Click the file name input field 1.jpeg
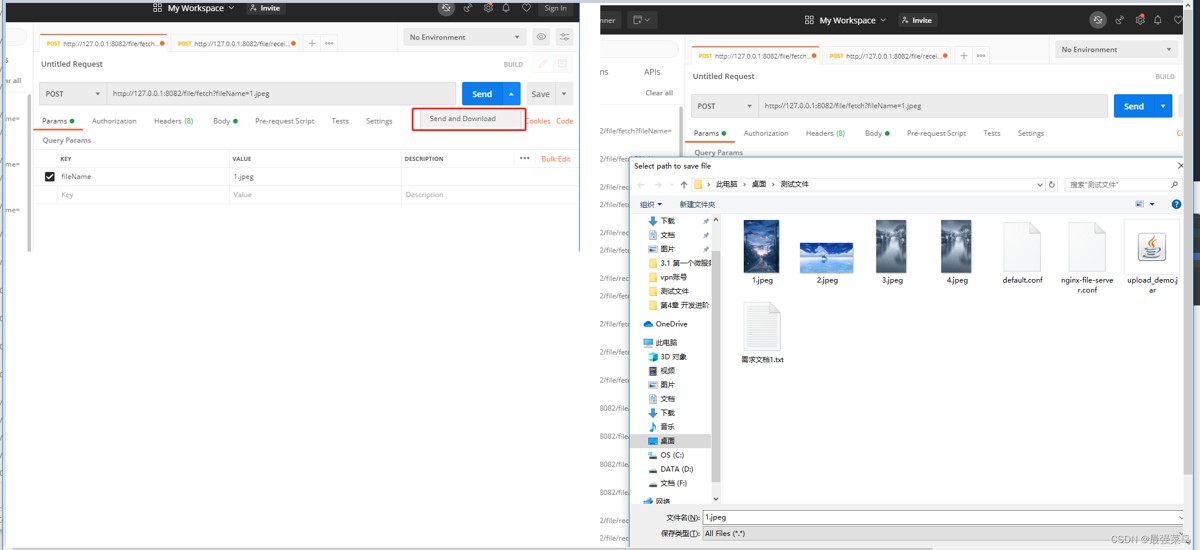Screen dimensions: 1200x550 tap(943, 517)
